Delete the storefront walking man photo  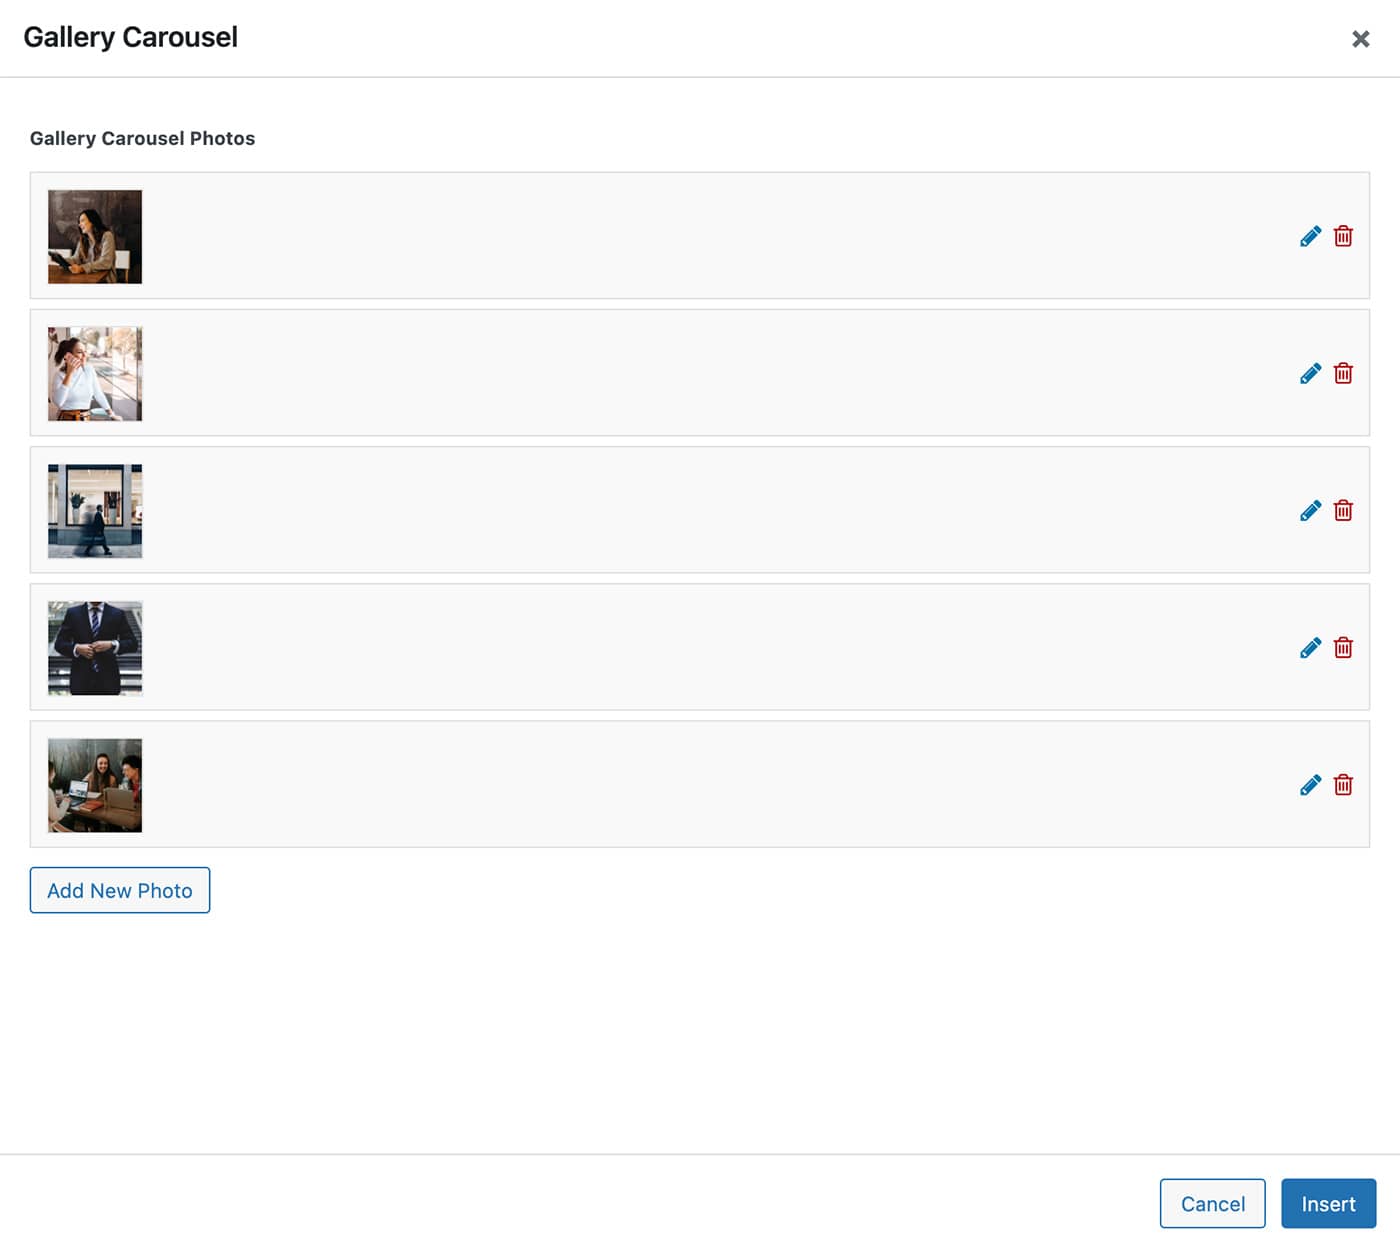pos(1343,511)
